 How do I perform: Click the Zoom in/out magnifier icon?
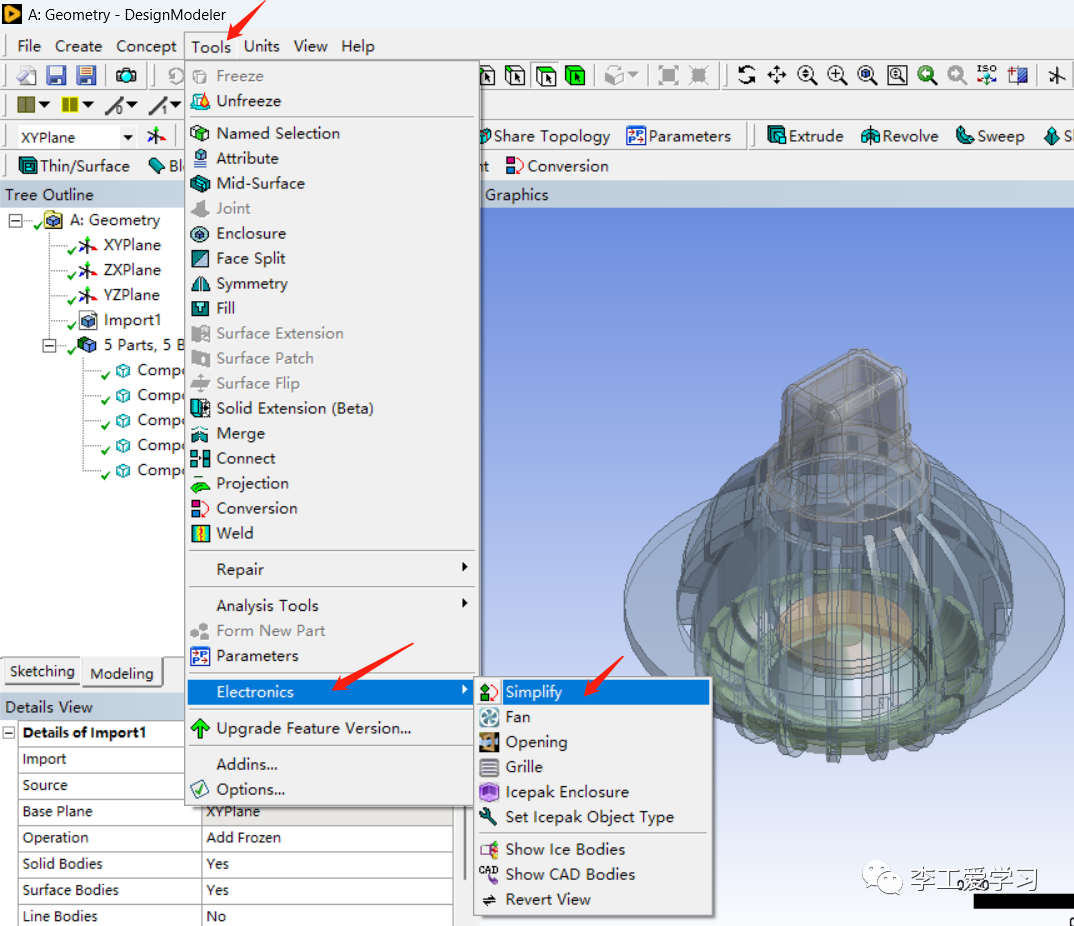pyautogui.click(x=807, y=75)
